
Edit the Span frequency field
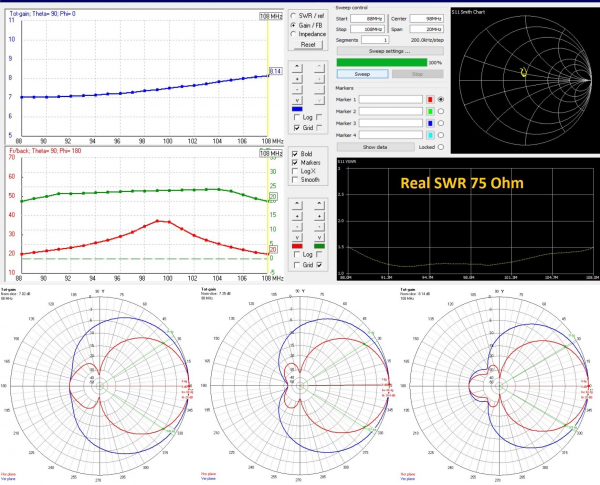[427, 29]
